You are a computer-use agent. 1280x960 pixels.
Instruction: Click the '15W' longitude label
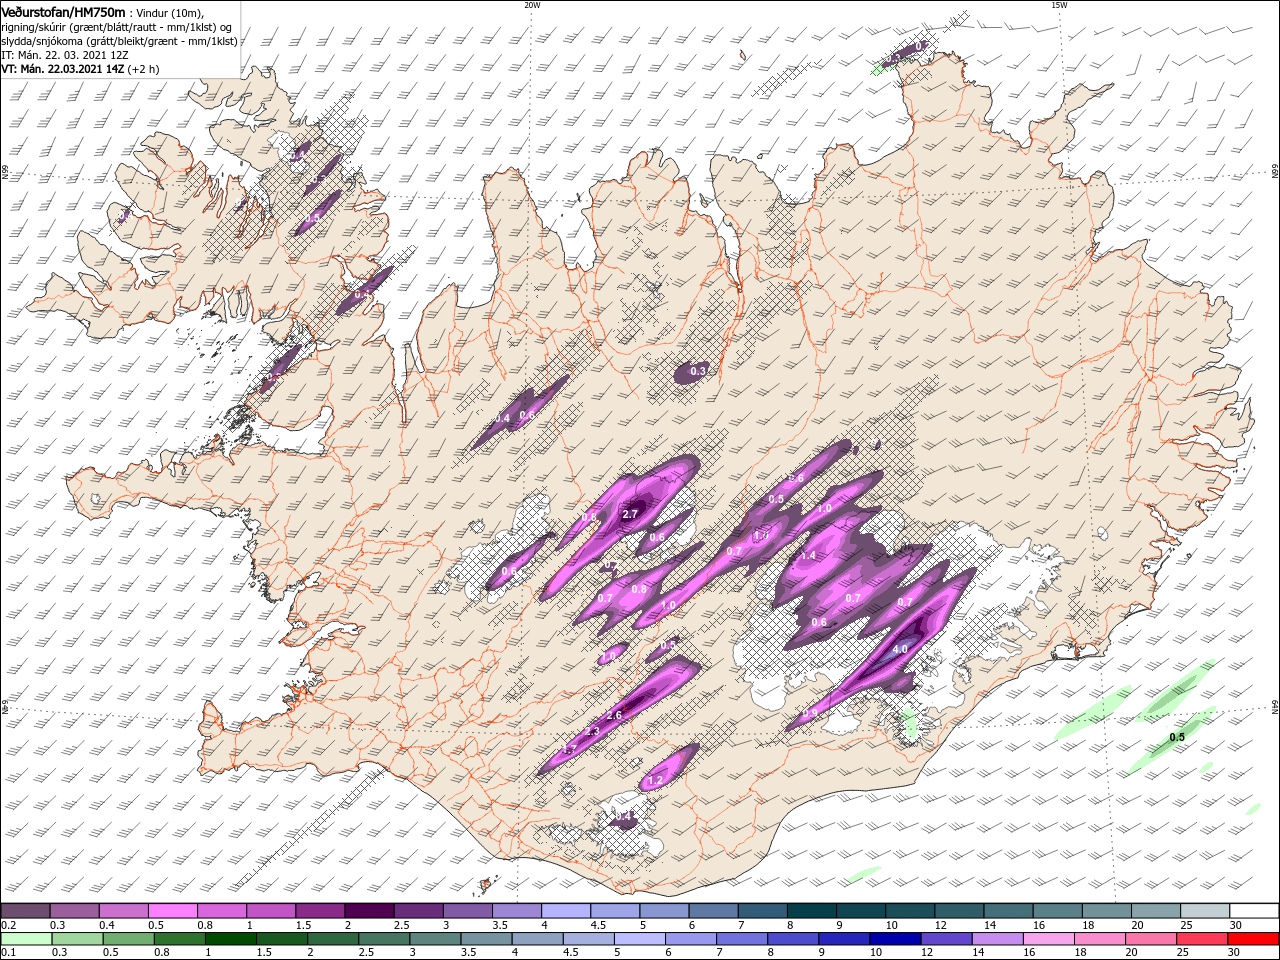[1059, 5]
